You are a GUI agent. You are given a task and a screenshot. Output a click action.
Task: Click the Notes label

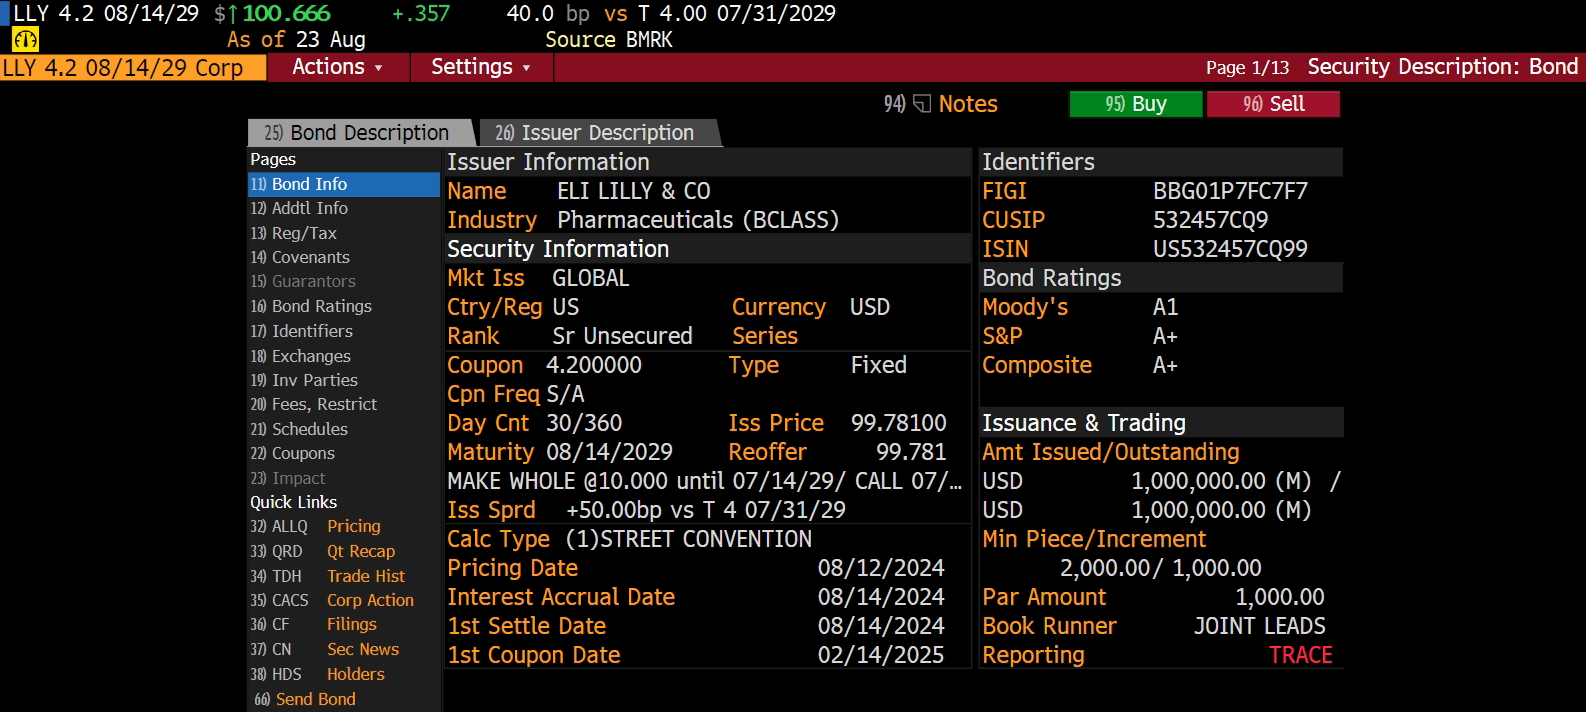click(x=968, y=104)
